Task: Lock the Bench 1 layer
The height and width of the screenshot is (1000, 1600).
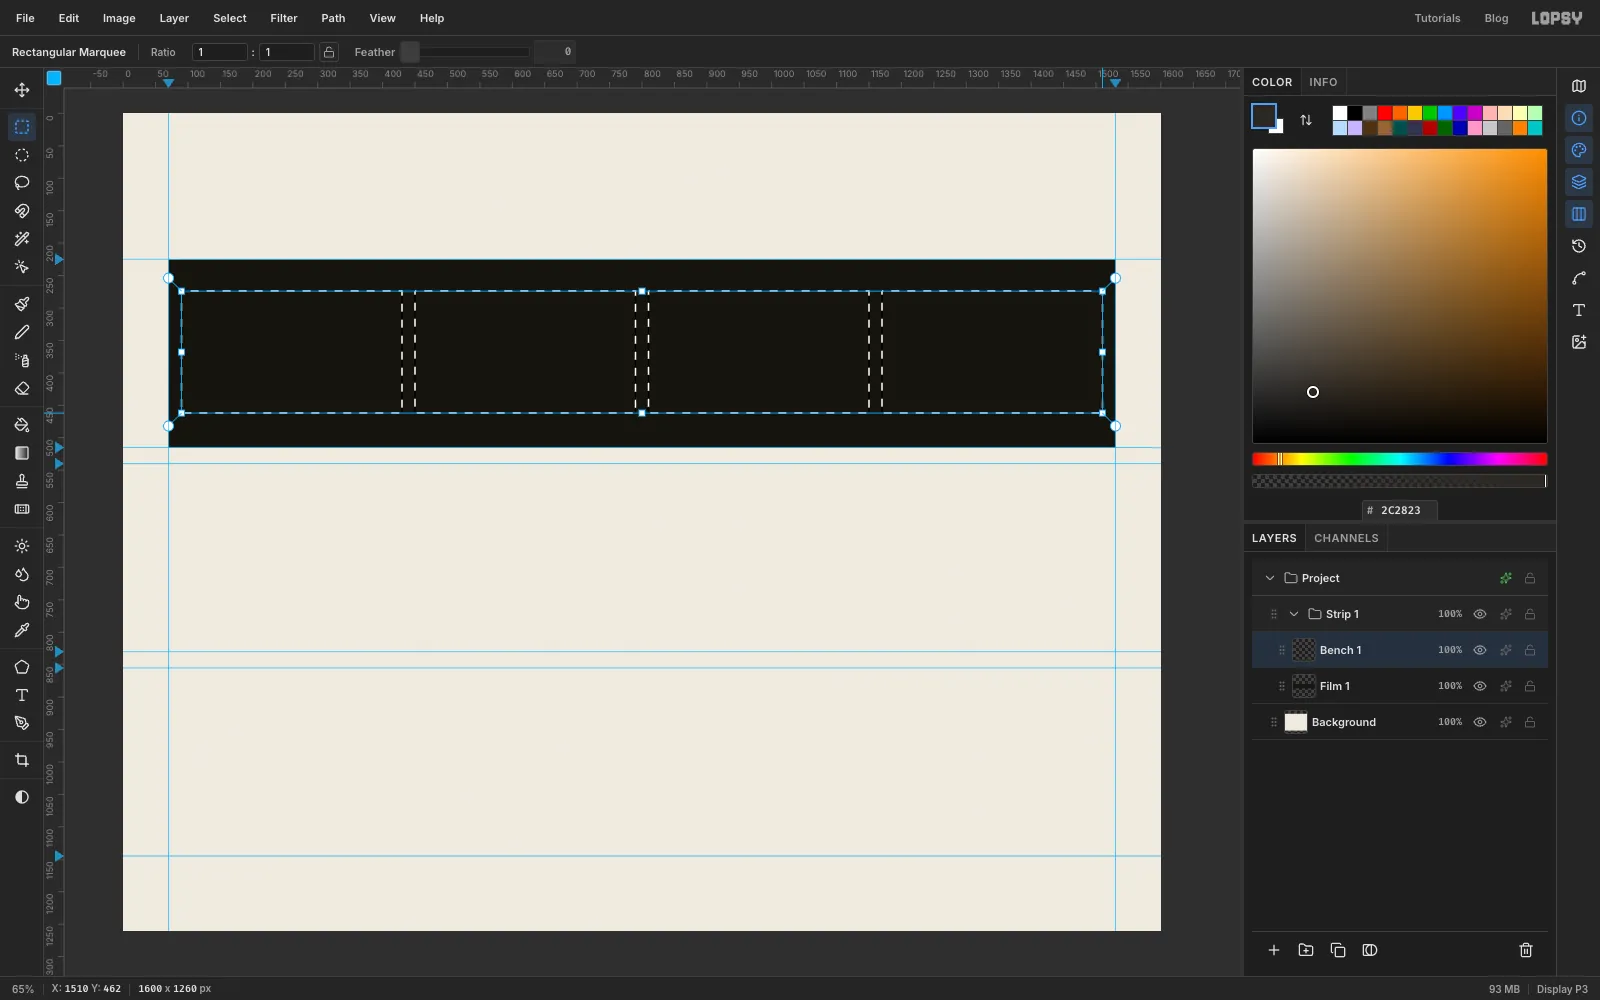Action: click(x=1530, y=650)
